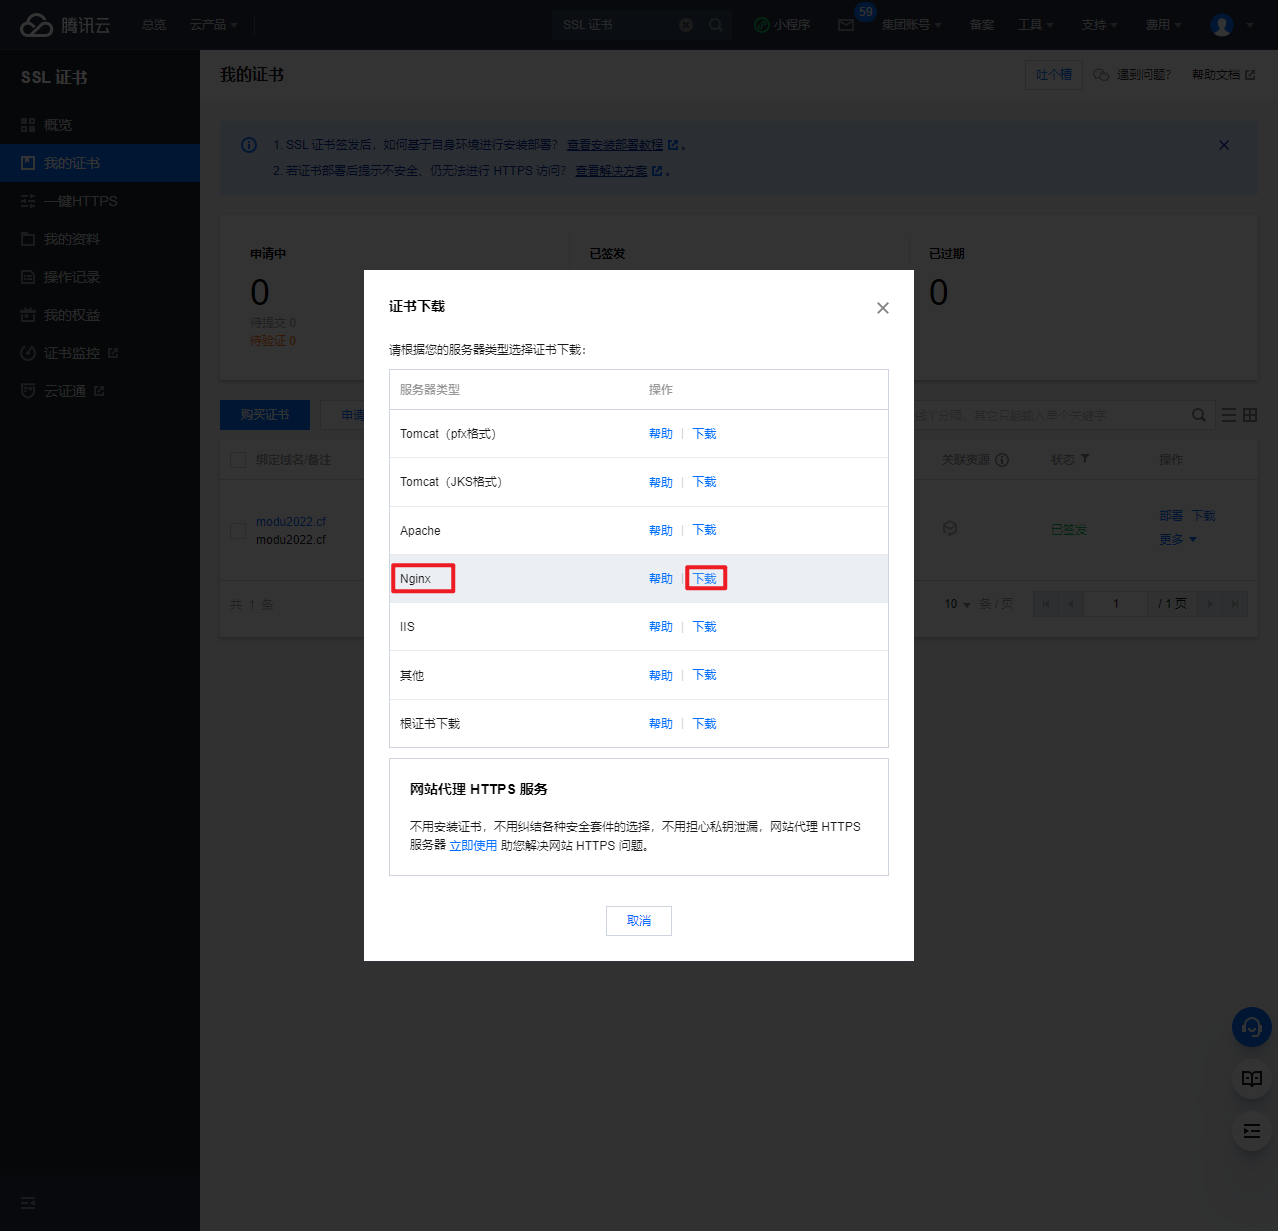Download the IIS certificate
This screenshot has height=1231, width=1278.
[x=705, y=627]
